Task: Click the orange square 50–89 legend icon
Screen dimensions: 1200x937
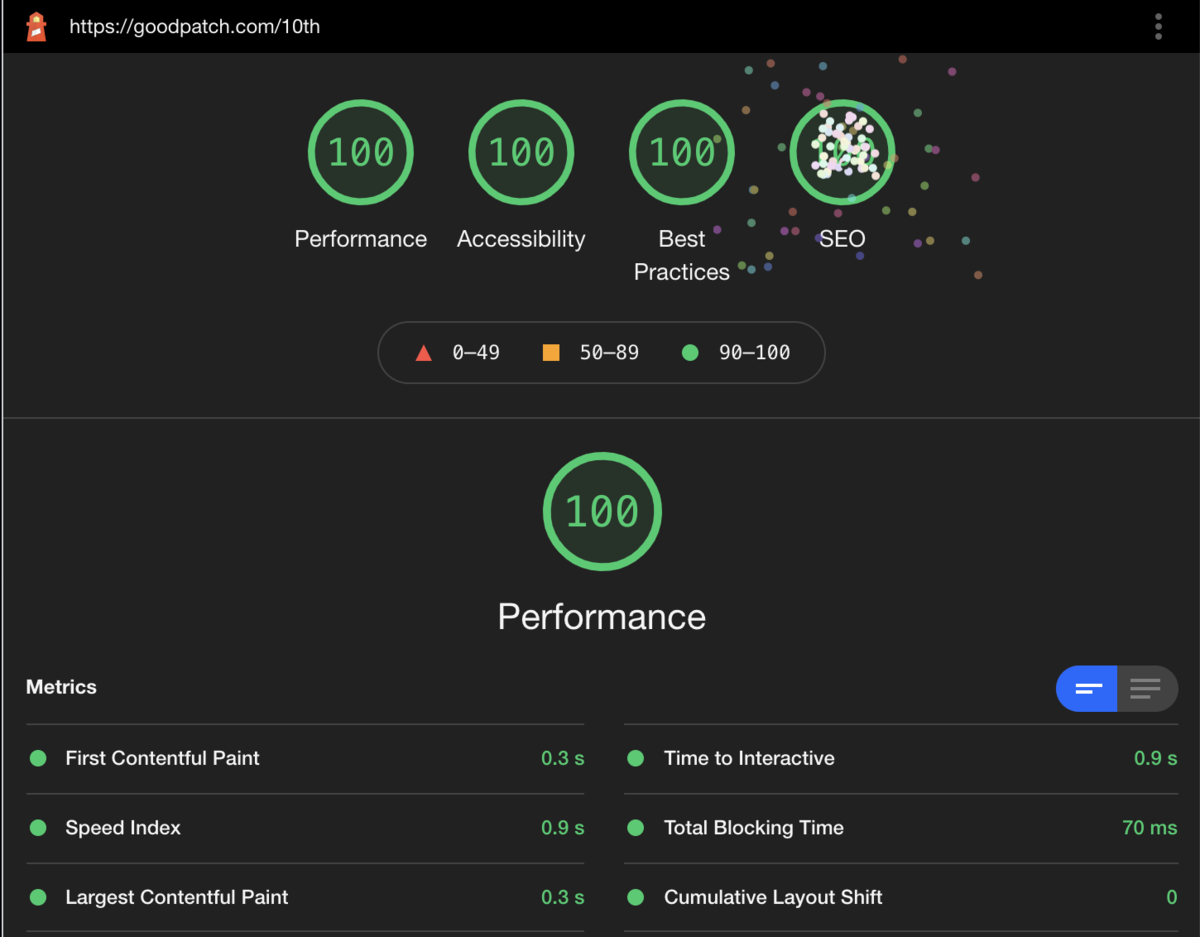Action: tap(551, 352)
